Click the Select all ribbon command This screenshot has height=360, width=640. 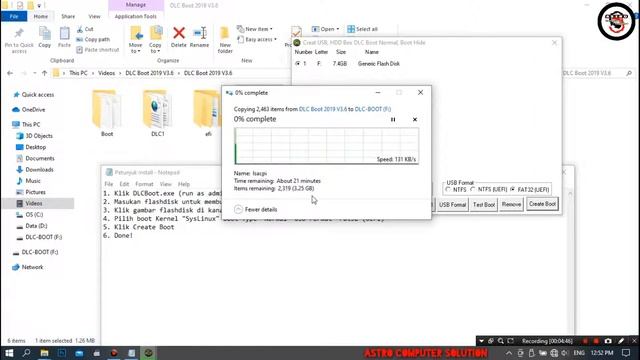(x=362, y=29)
